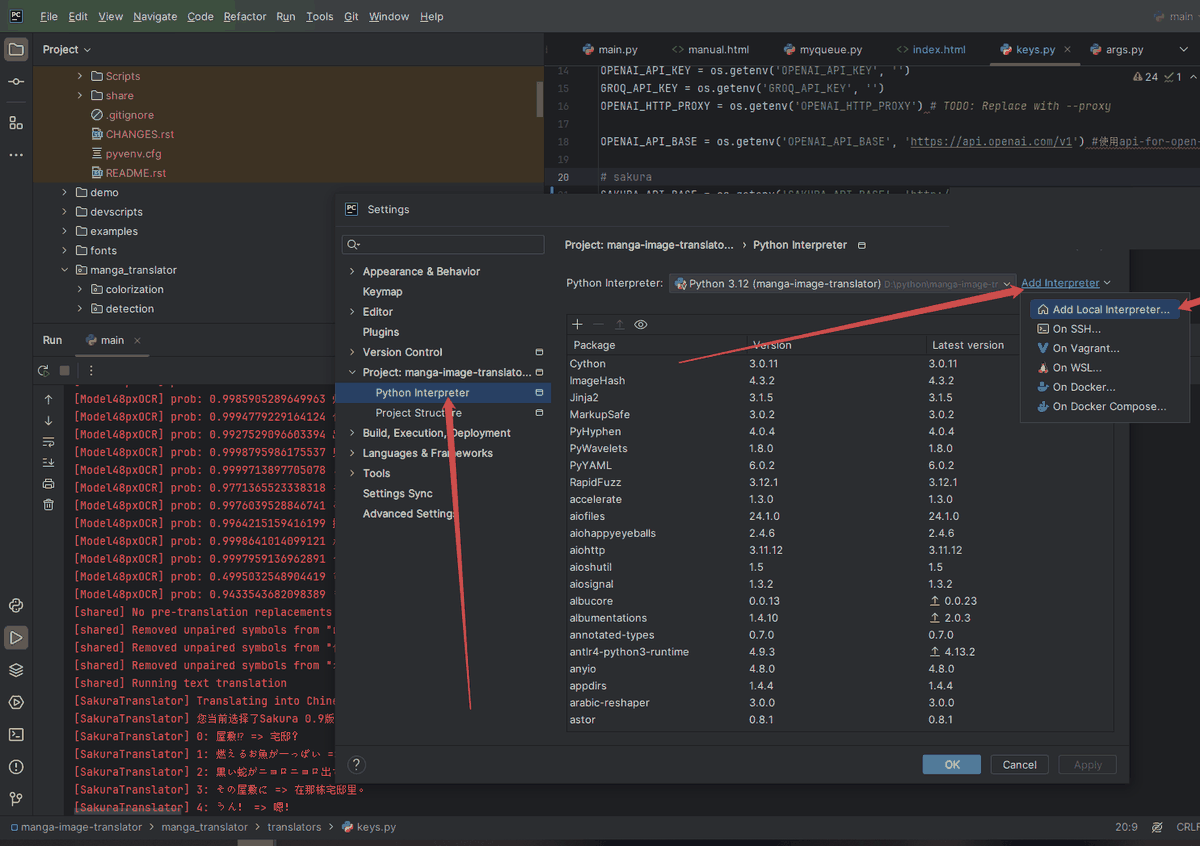The width and height of the screenshot is (1200, 846).
Task: Open the File menu
Action: click(49, 17)
